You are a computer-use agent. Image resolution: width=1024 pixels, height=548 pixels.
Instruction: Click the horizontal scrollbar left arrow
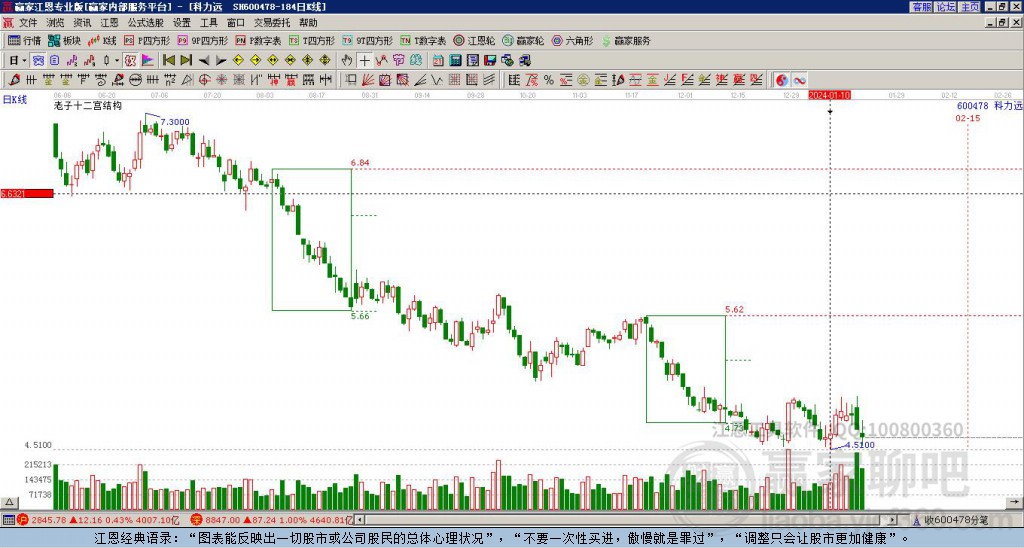(x=359, y=520)
